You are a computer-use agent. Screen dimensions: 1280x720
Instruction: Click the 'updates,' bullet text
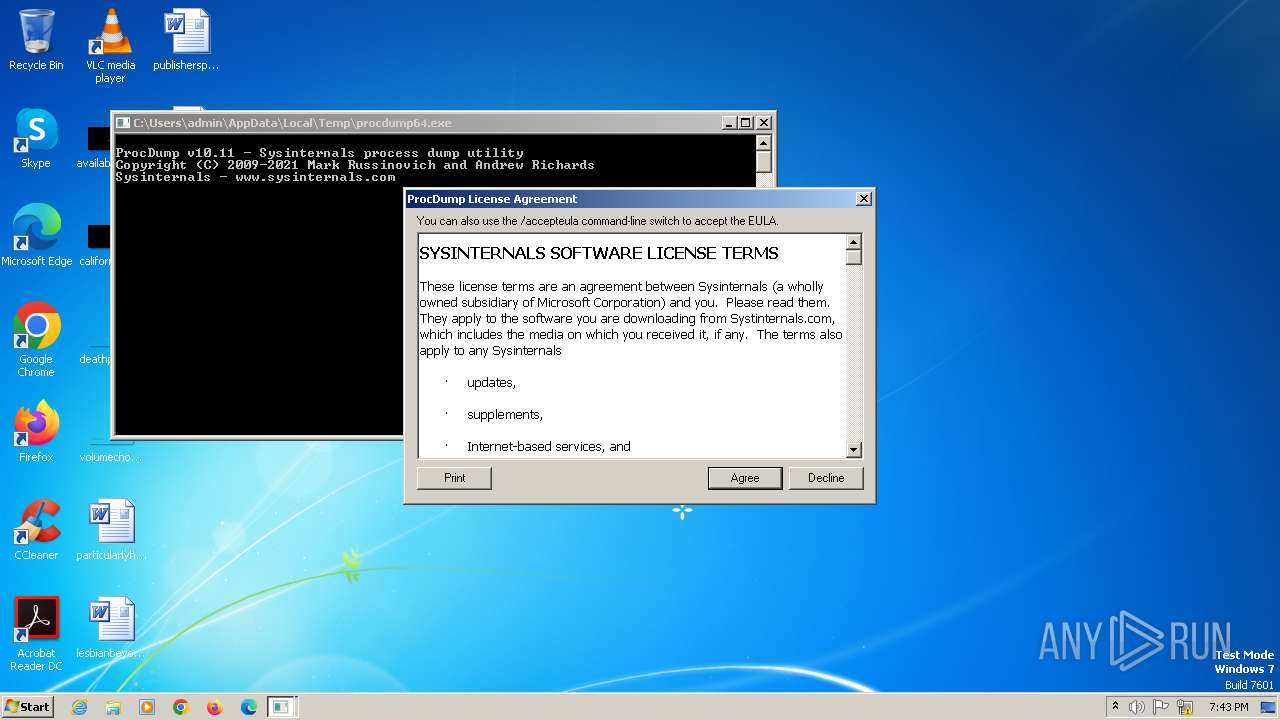[491, 383]
